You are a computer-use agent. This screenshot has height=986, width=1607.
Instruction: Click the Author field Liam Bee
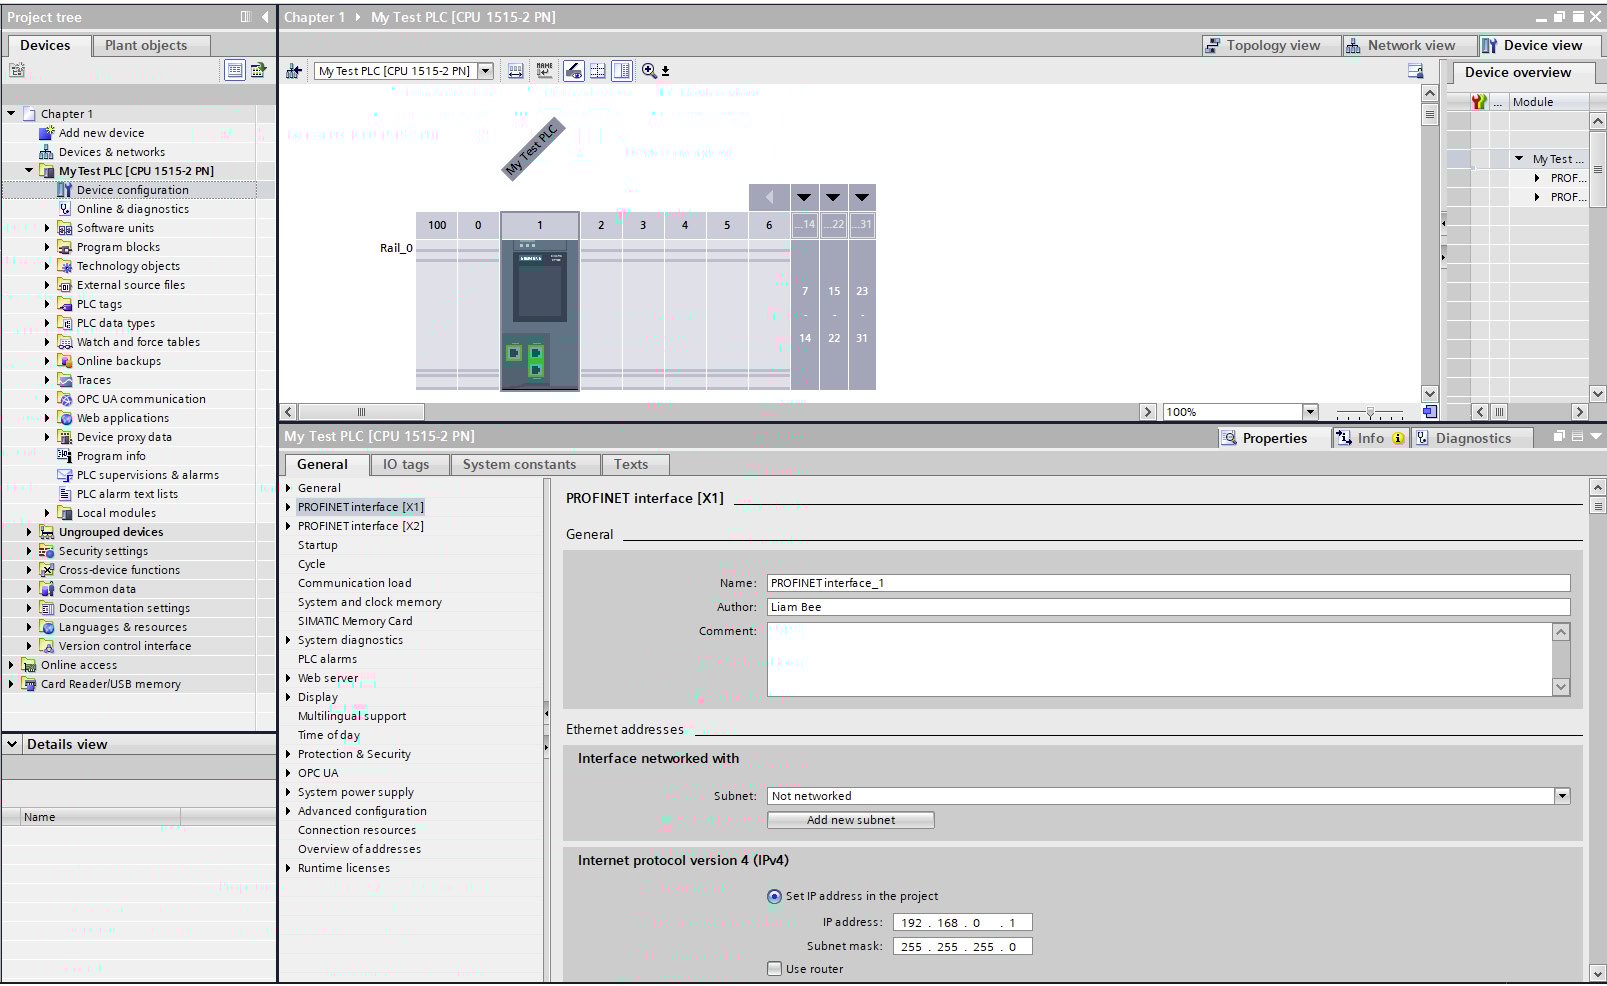point(1168,607)
